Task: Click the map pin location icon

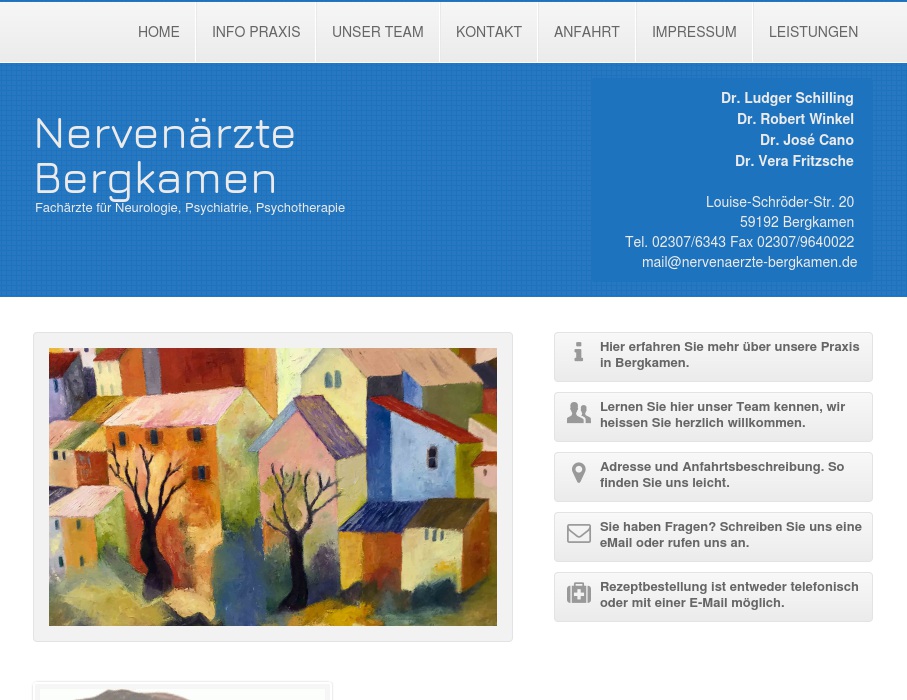Action: (578, 473)
